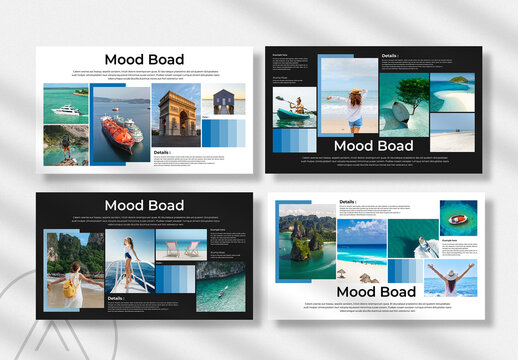Select the white sandbar with island photo
The image size is (518, 360).
pos(452,92)
